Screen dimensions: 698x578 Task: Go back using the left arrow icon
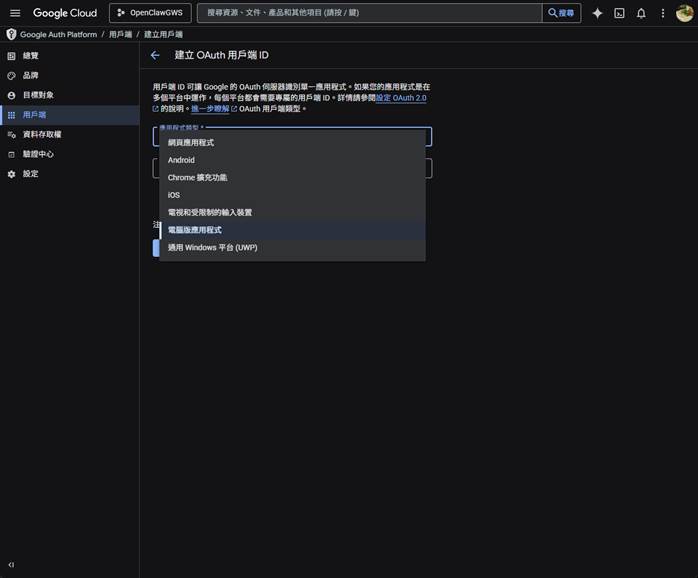[155, 56]
